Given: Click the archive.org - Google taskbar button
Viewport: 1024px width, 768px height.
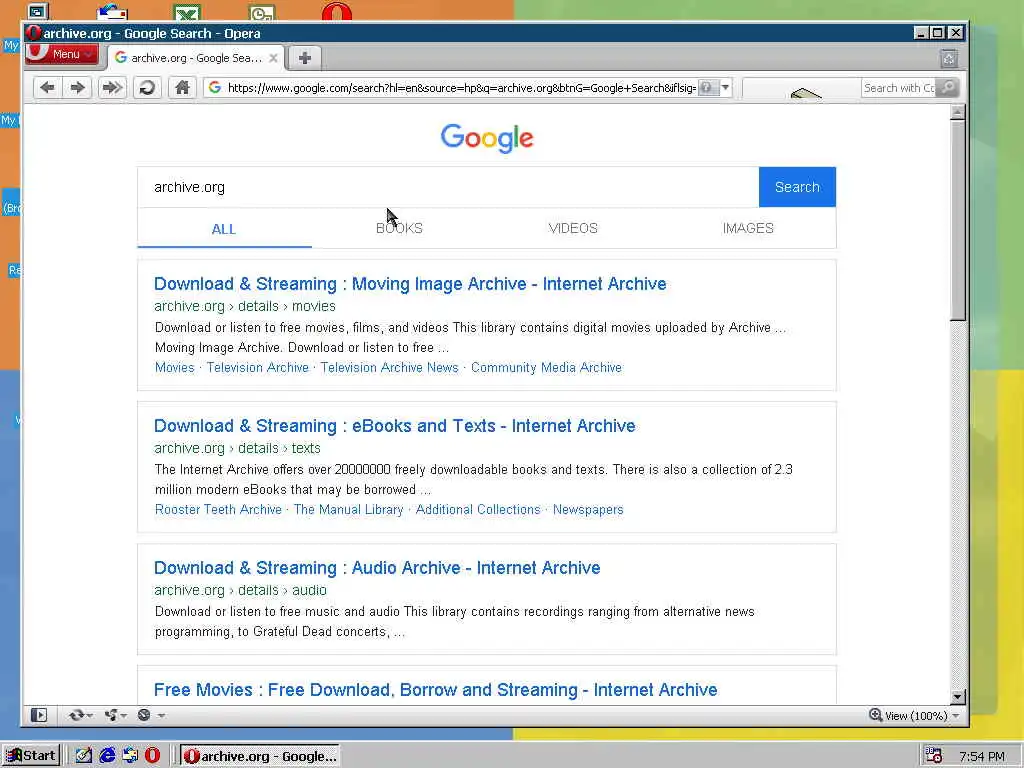Looking at the screenshot, I should (260, 756).
